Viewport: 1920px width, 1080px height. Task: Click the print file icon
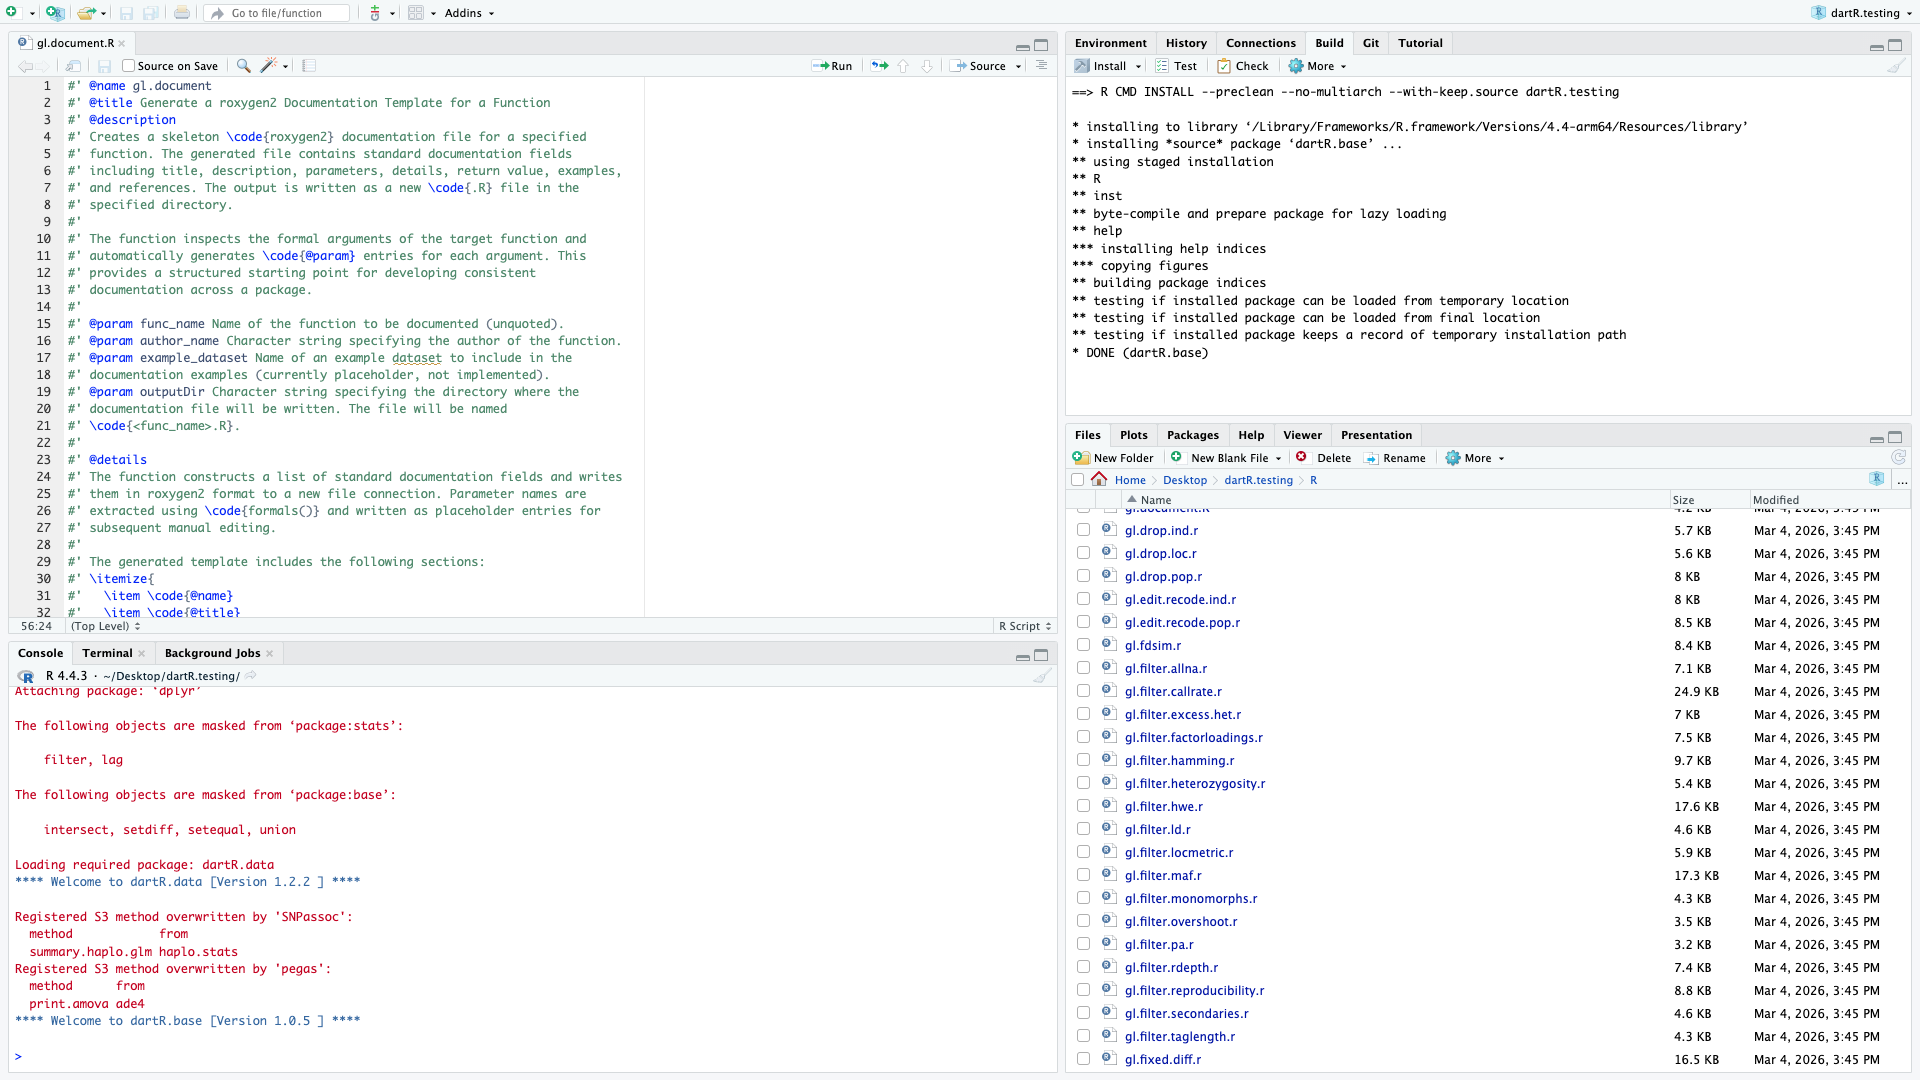pos(182,13)
